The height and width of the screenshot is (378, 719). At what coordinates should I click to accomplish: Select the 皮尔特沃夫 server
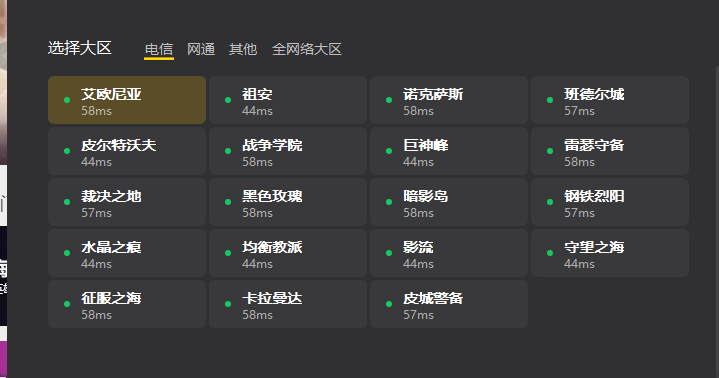pos(127,151)
